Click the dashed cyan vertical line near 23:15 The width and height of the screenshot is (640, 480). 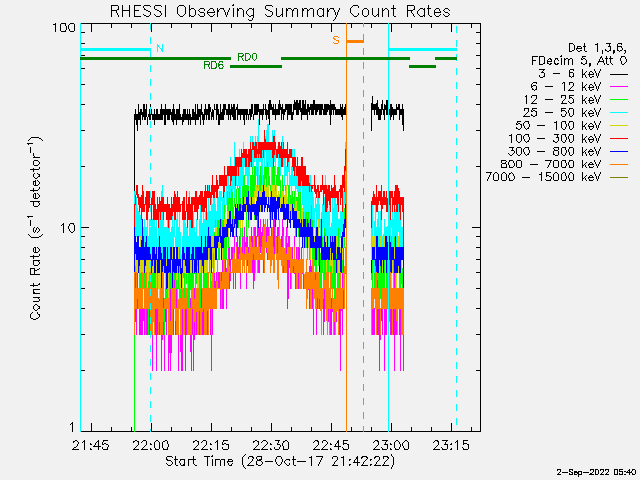[x=456, y=227]
